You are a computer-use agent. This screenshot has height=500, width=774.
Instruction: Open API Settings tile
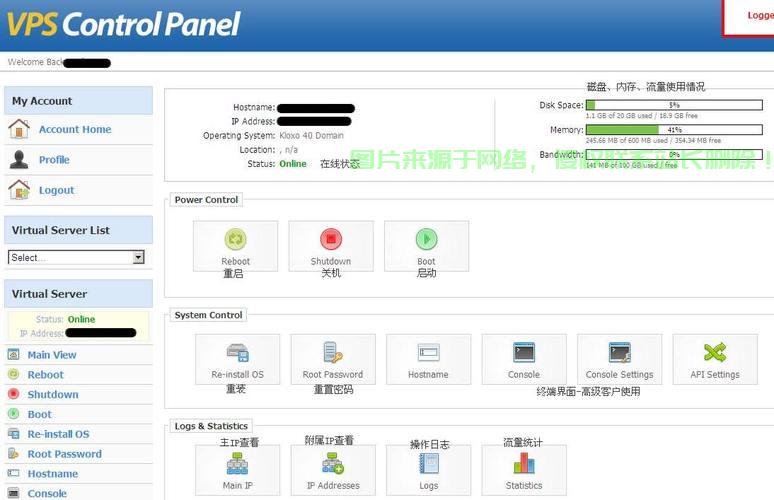click(715, 359)
